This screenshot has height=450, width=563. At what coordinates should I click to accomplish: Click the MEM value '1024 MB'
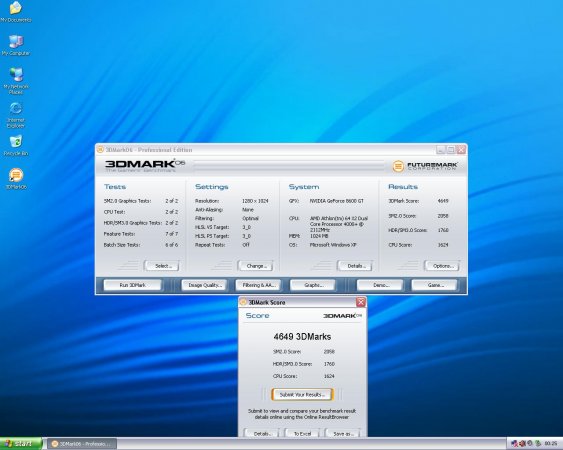(x=319, y=236)
